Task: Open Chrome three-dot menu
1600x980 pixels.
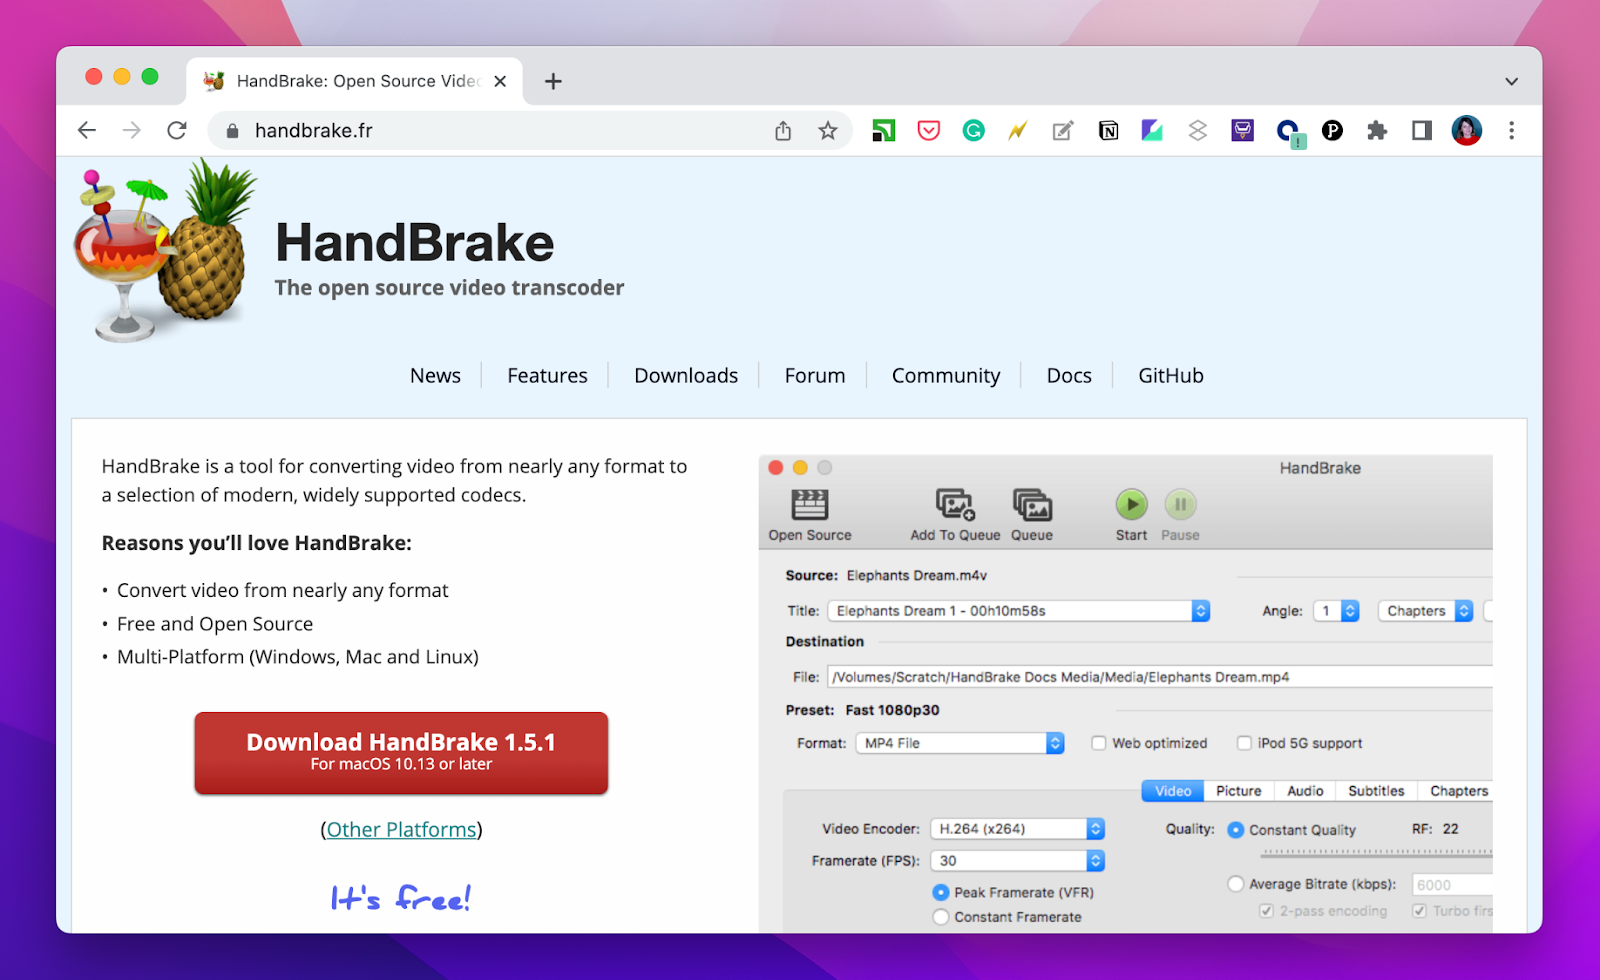Action: 1512,130
